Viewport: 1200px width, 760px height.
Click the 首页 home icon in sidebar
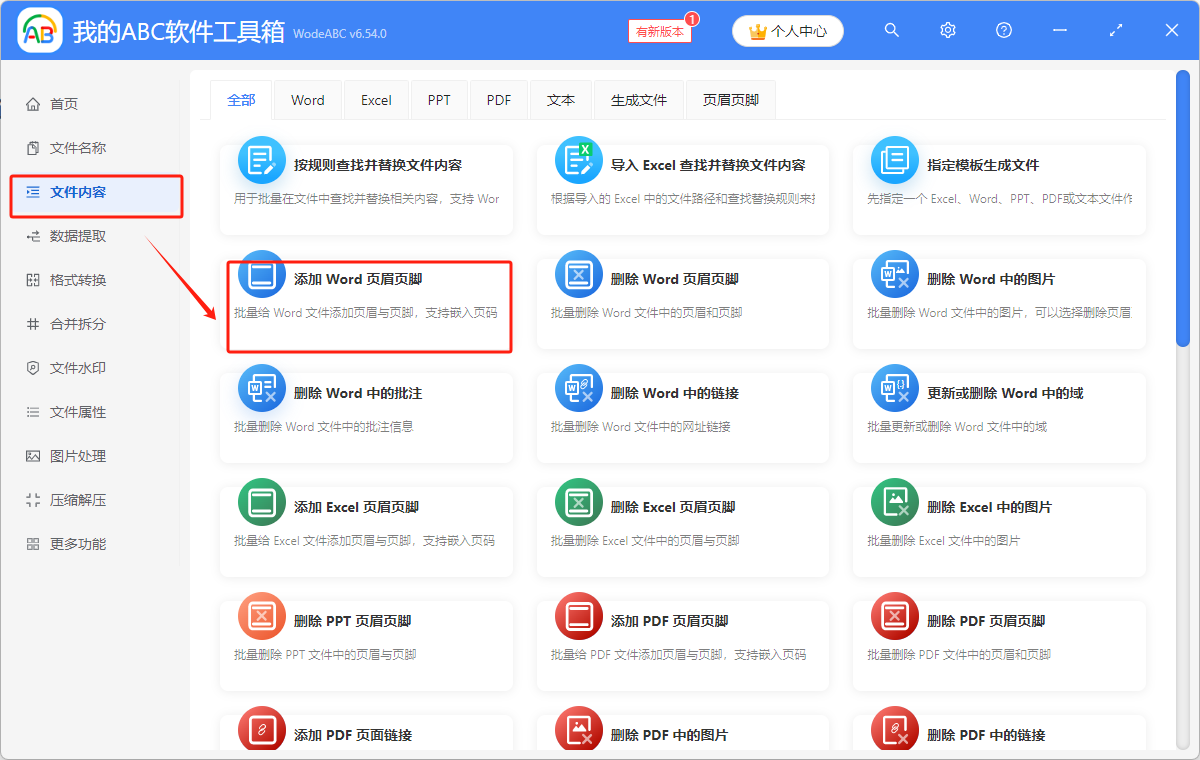point(33,104)
